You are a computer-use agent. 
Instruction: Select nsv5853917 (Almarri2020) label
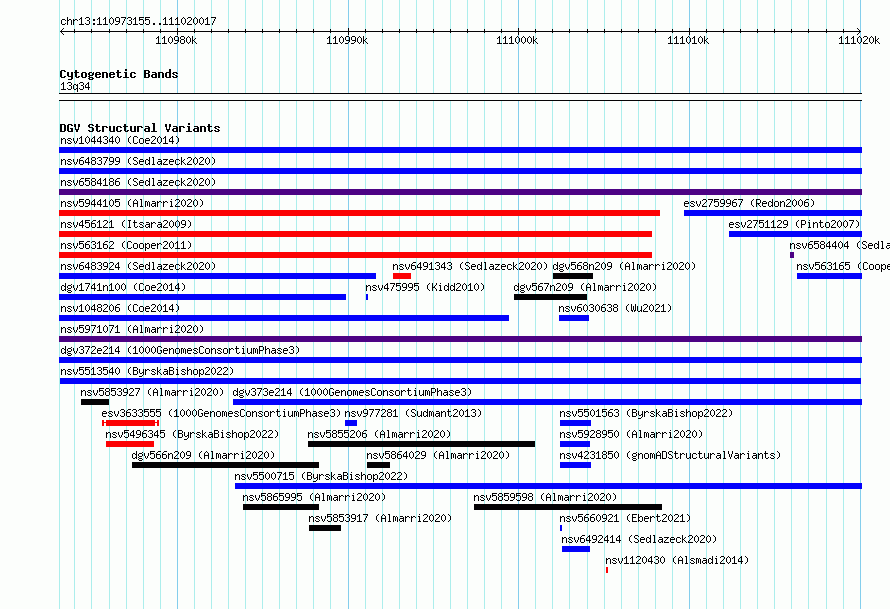380,518
